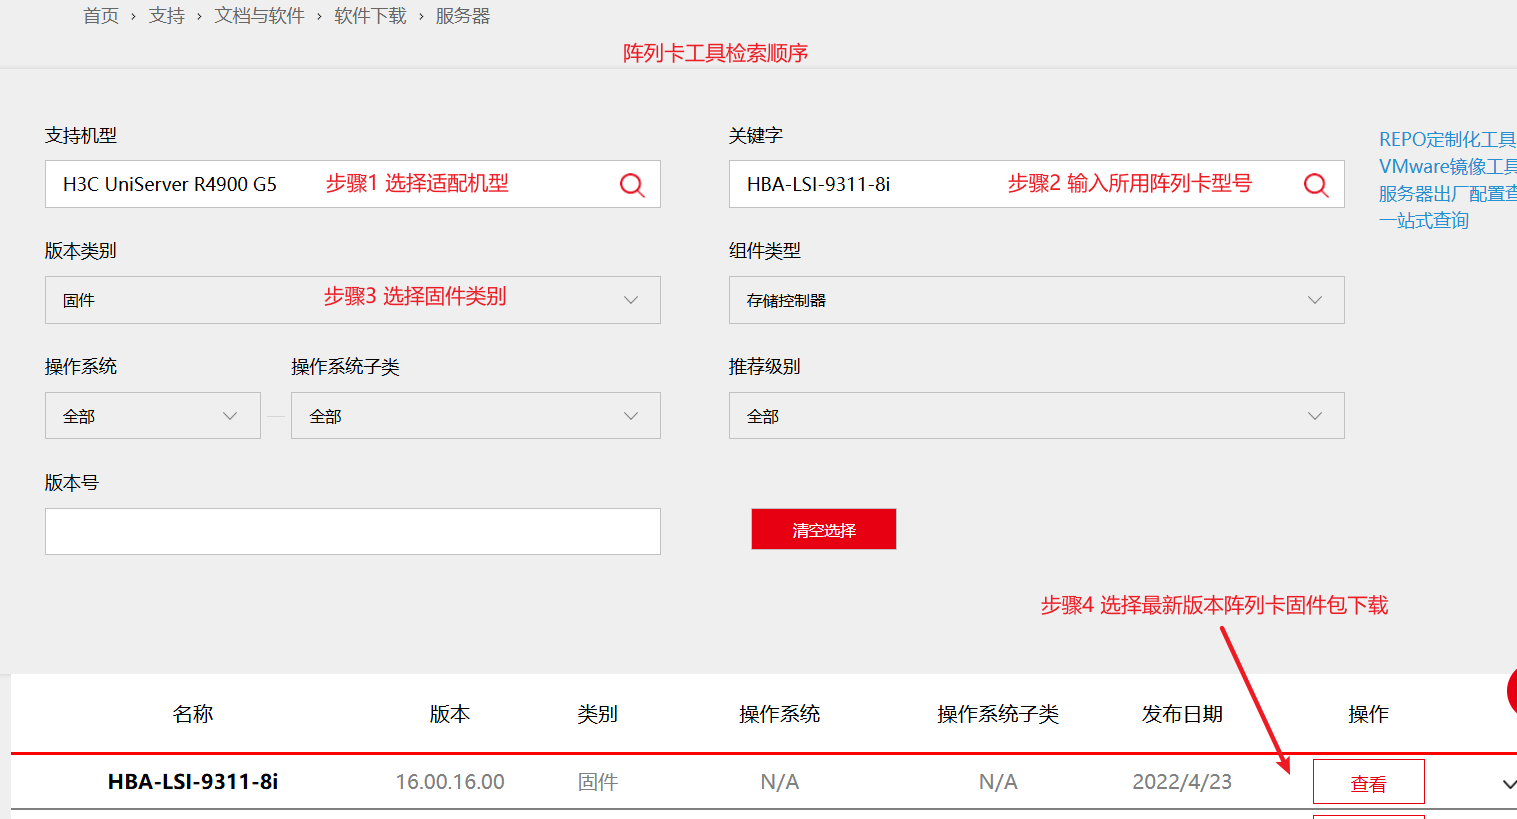Click 查看 button for HBA-LSI-9311-8i
The image size is (1517, 819).
(x=1368, y=783)
